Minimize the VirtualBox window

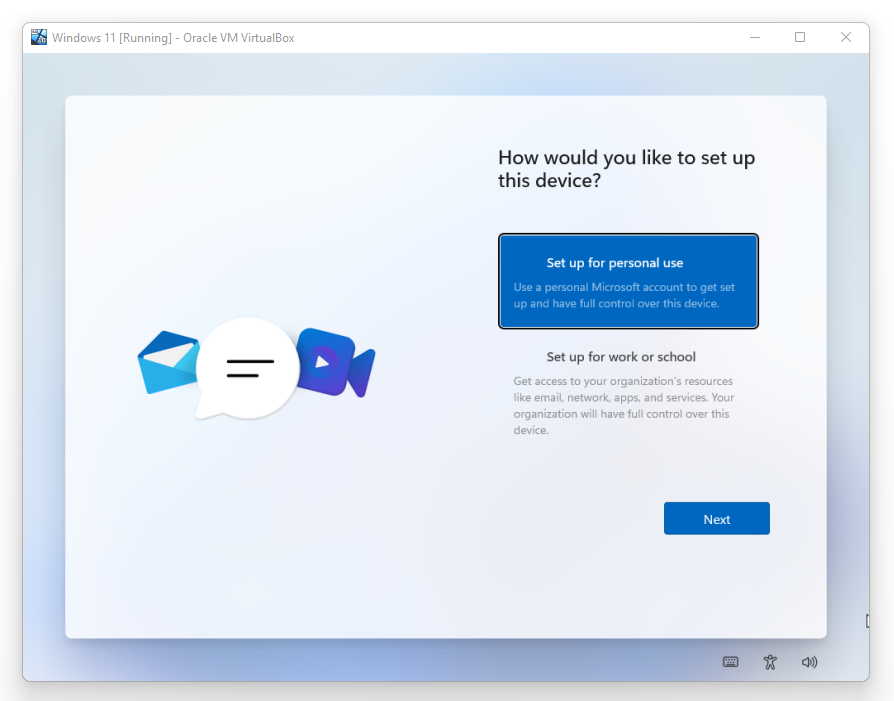point(755,37)
